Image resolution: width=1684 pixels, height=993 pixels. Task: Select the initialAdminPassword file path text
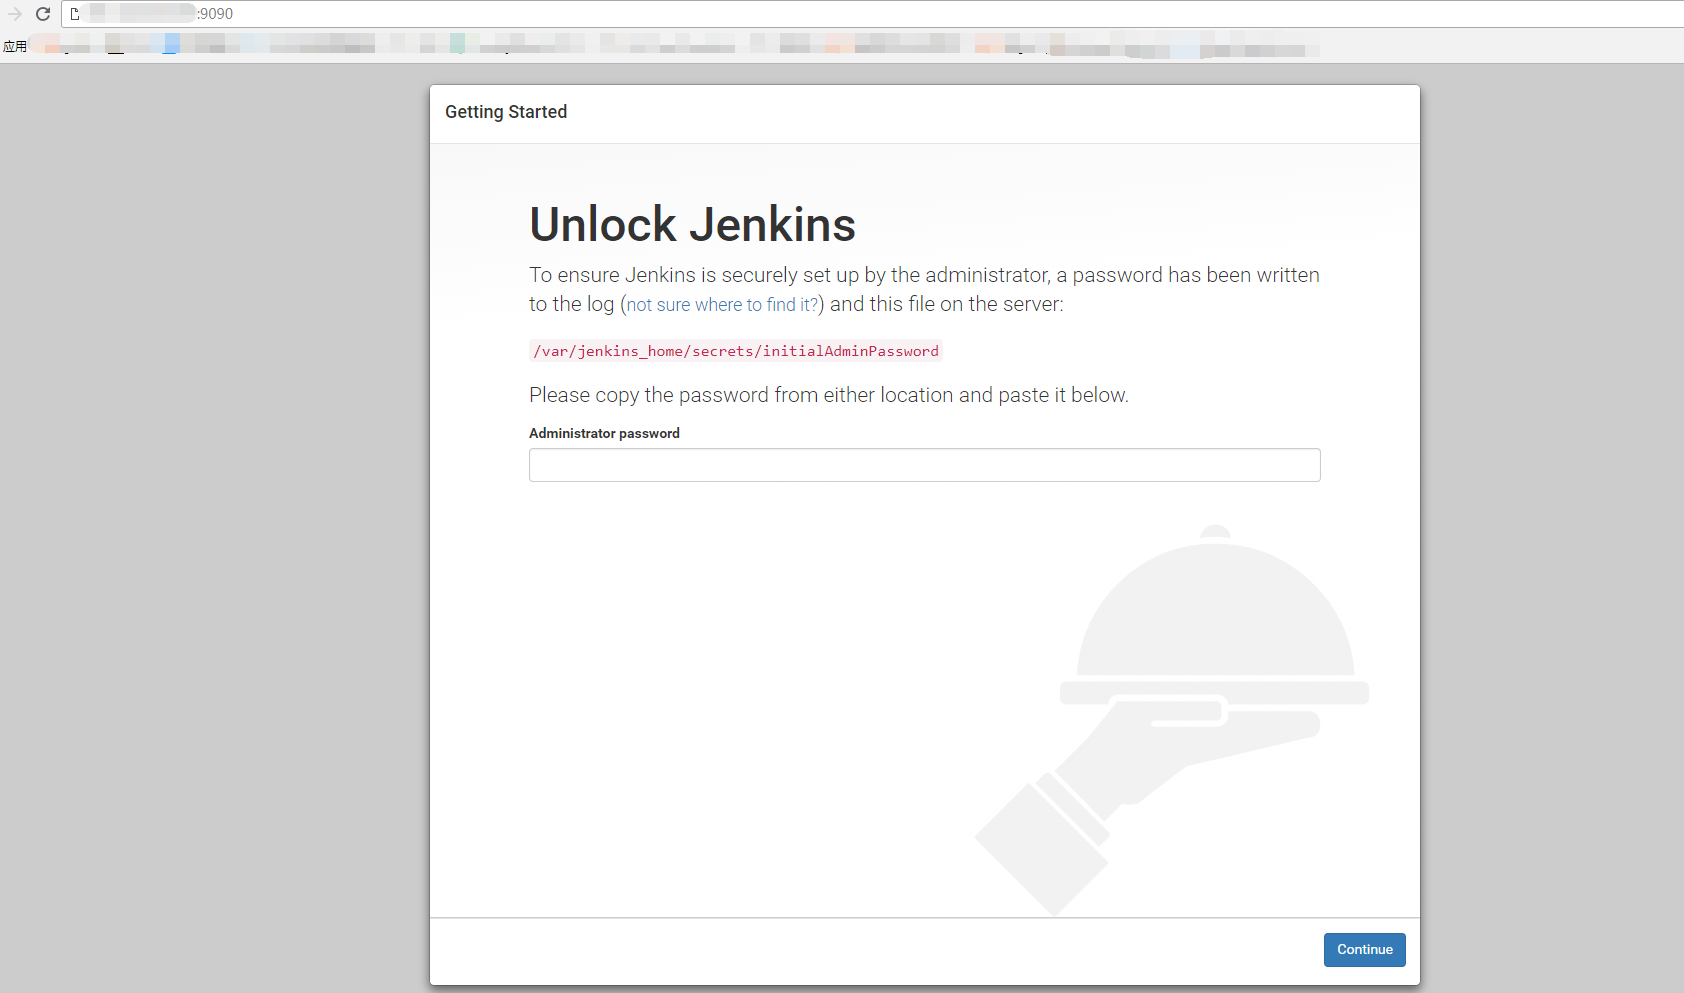pyautogui.click(x=736, y=351)
